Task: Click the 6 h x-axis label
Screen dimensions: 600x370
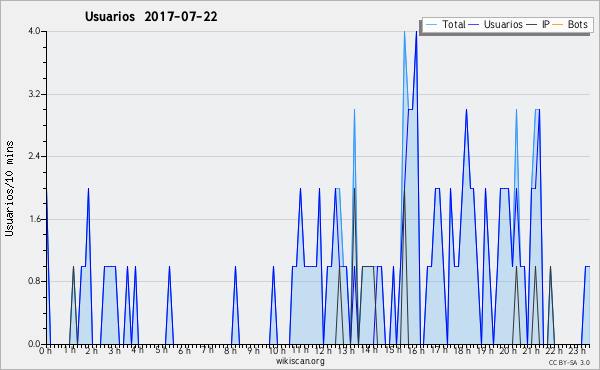Action: coord(184,351)
